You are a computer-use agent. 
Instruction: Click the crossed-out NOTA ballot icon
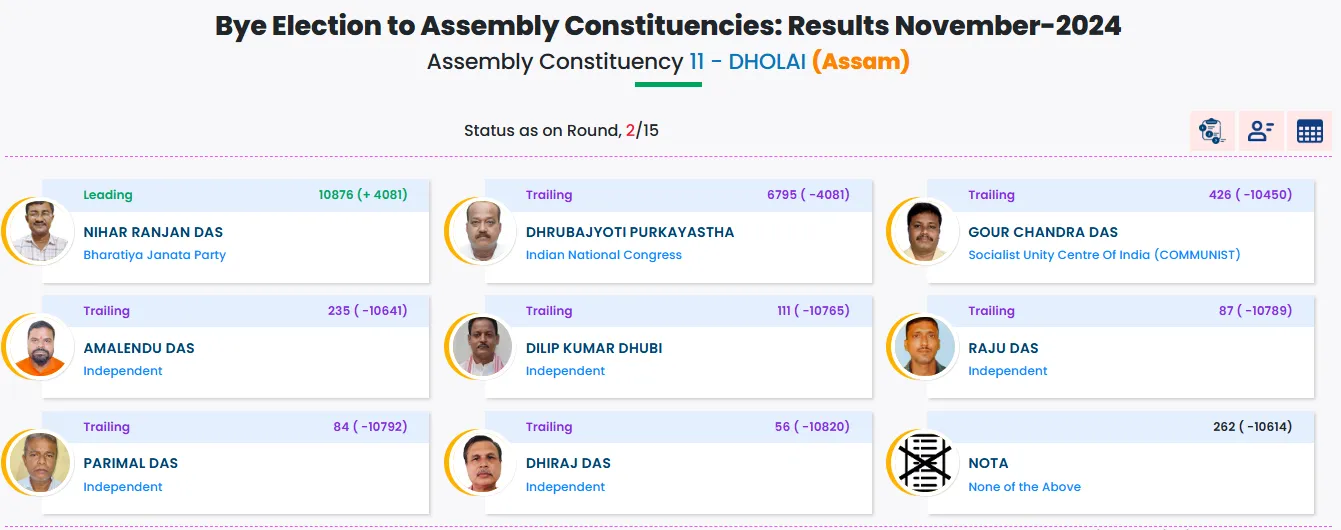925,462
